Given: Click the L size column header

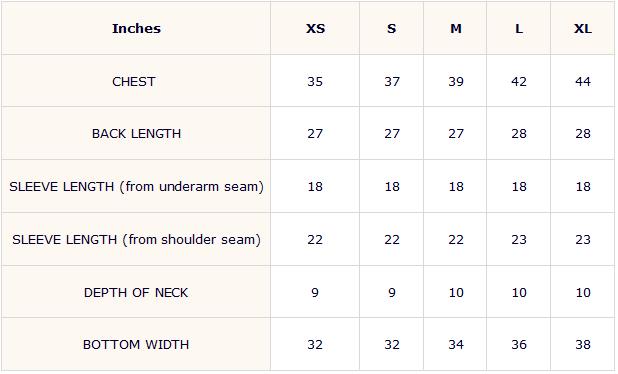Looking at the screenshot, I should pyautogui.click(x=519, y=28).
